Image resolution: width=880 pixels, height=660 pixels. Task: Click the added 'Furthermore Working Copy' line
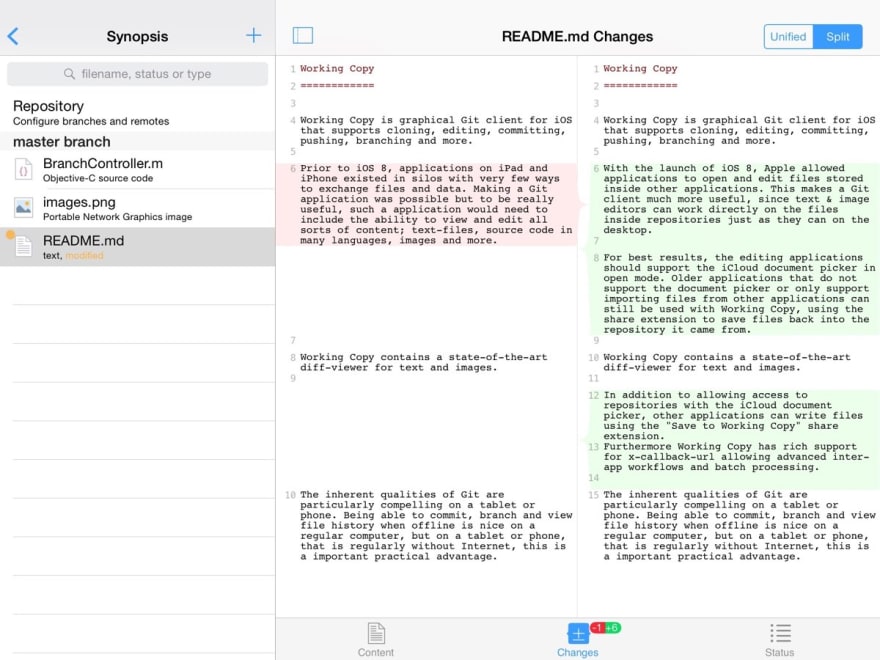[x=735, y=457]
